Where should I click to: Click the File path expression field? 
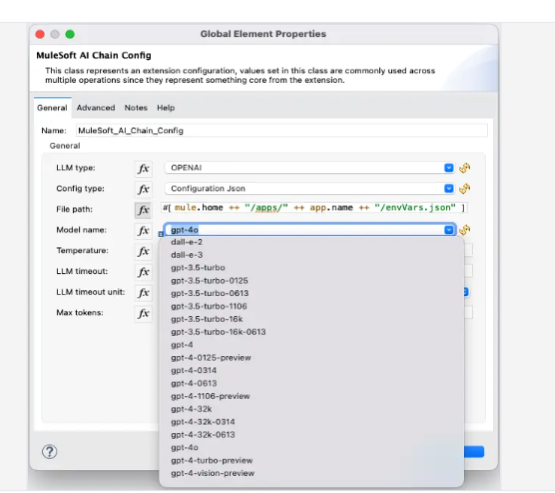(x=314, y=208)
